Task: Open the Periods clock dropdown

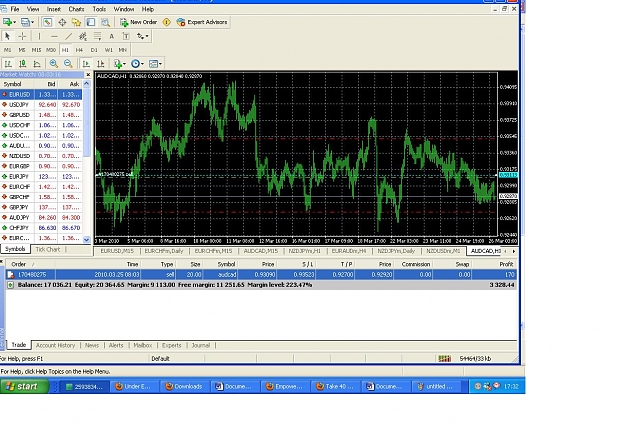Action: [x=137, y=64]
